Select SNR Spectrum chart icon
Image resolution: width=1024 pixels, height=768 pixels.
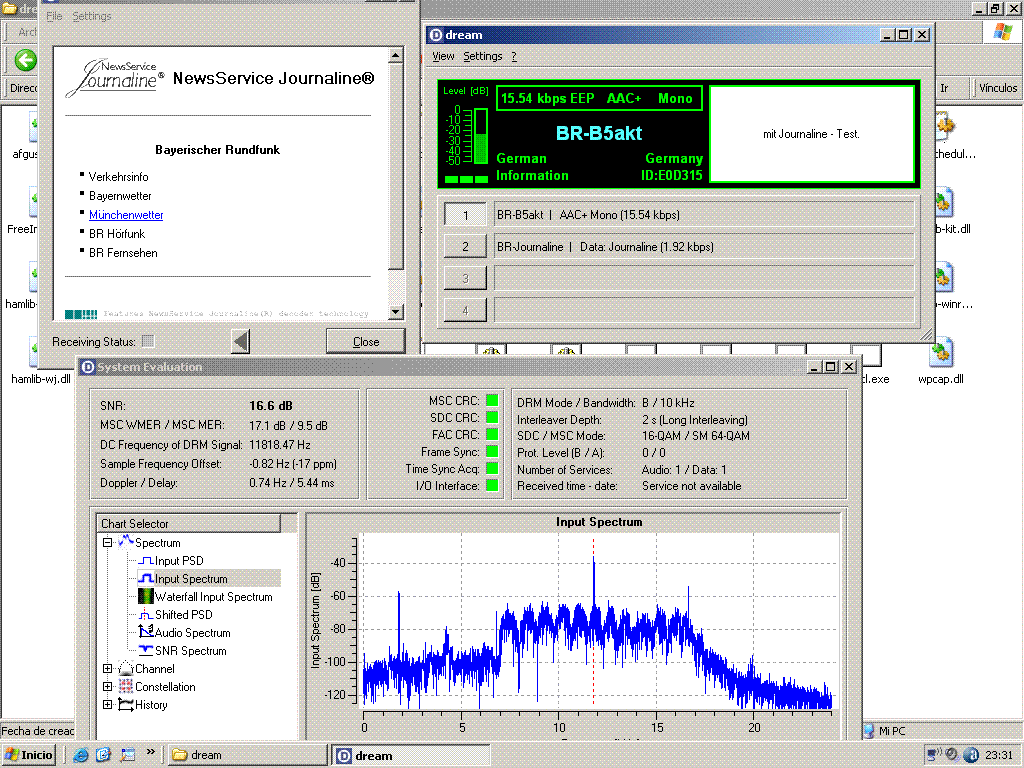(x=146, y=650)
